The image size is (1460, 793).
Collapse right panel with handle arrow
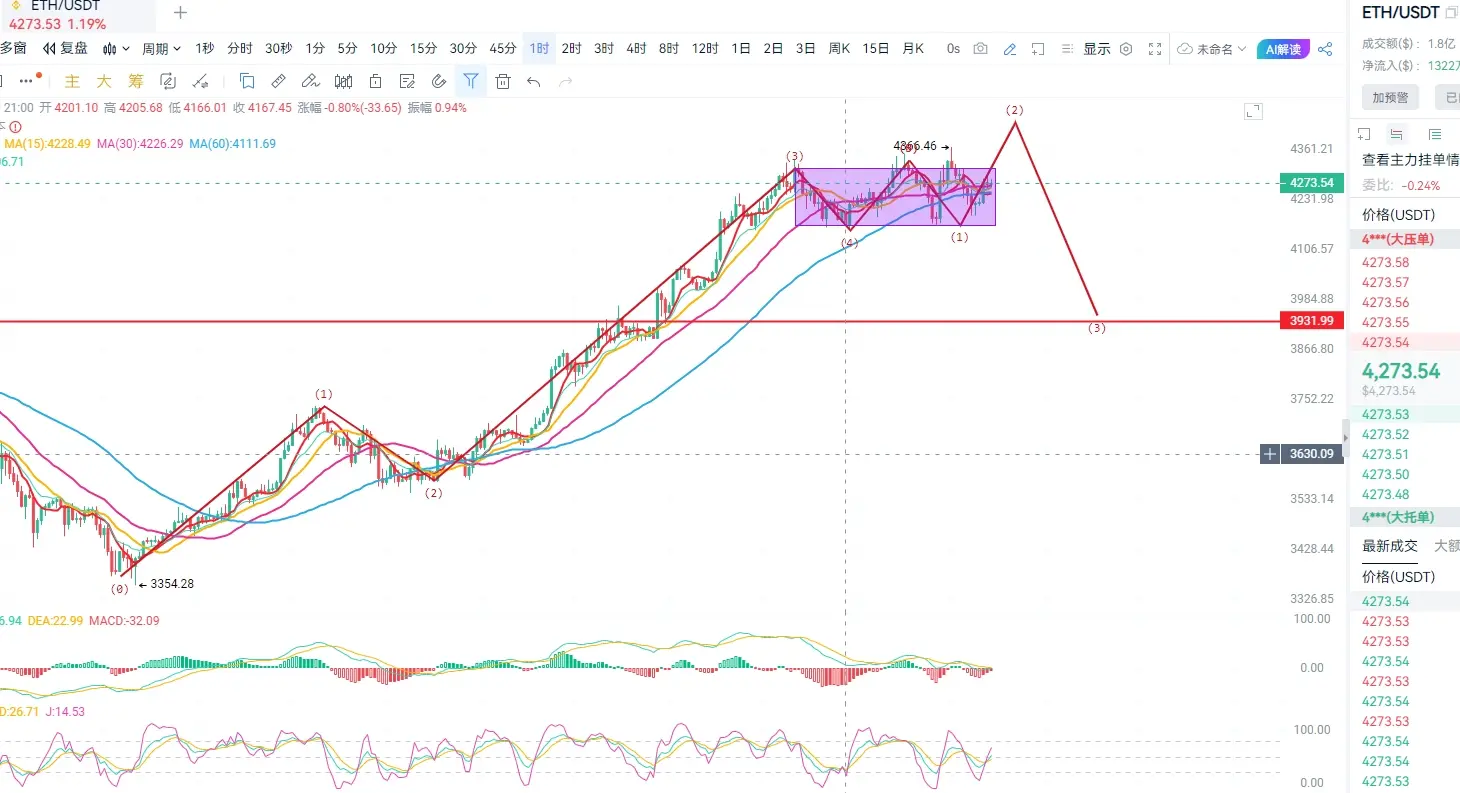pyautogui.click(x=1345, y=438)
